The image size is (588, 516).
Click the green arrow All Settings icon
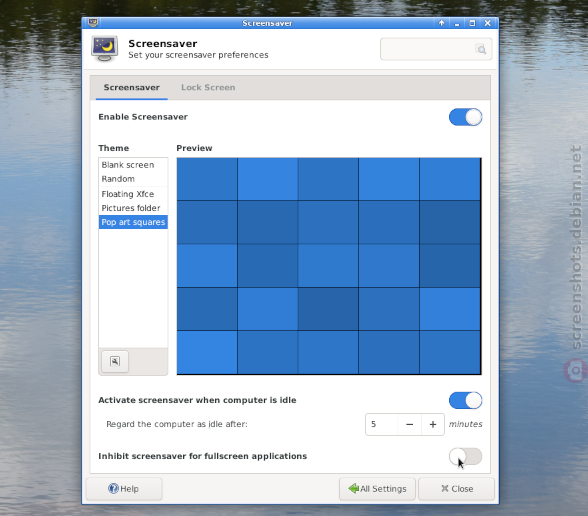[x=353, y=488]
